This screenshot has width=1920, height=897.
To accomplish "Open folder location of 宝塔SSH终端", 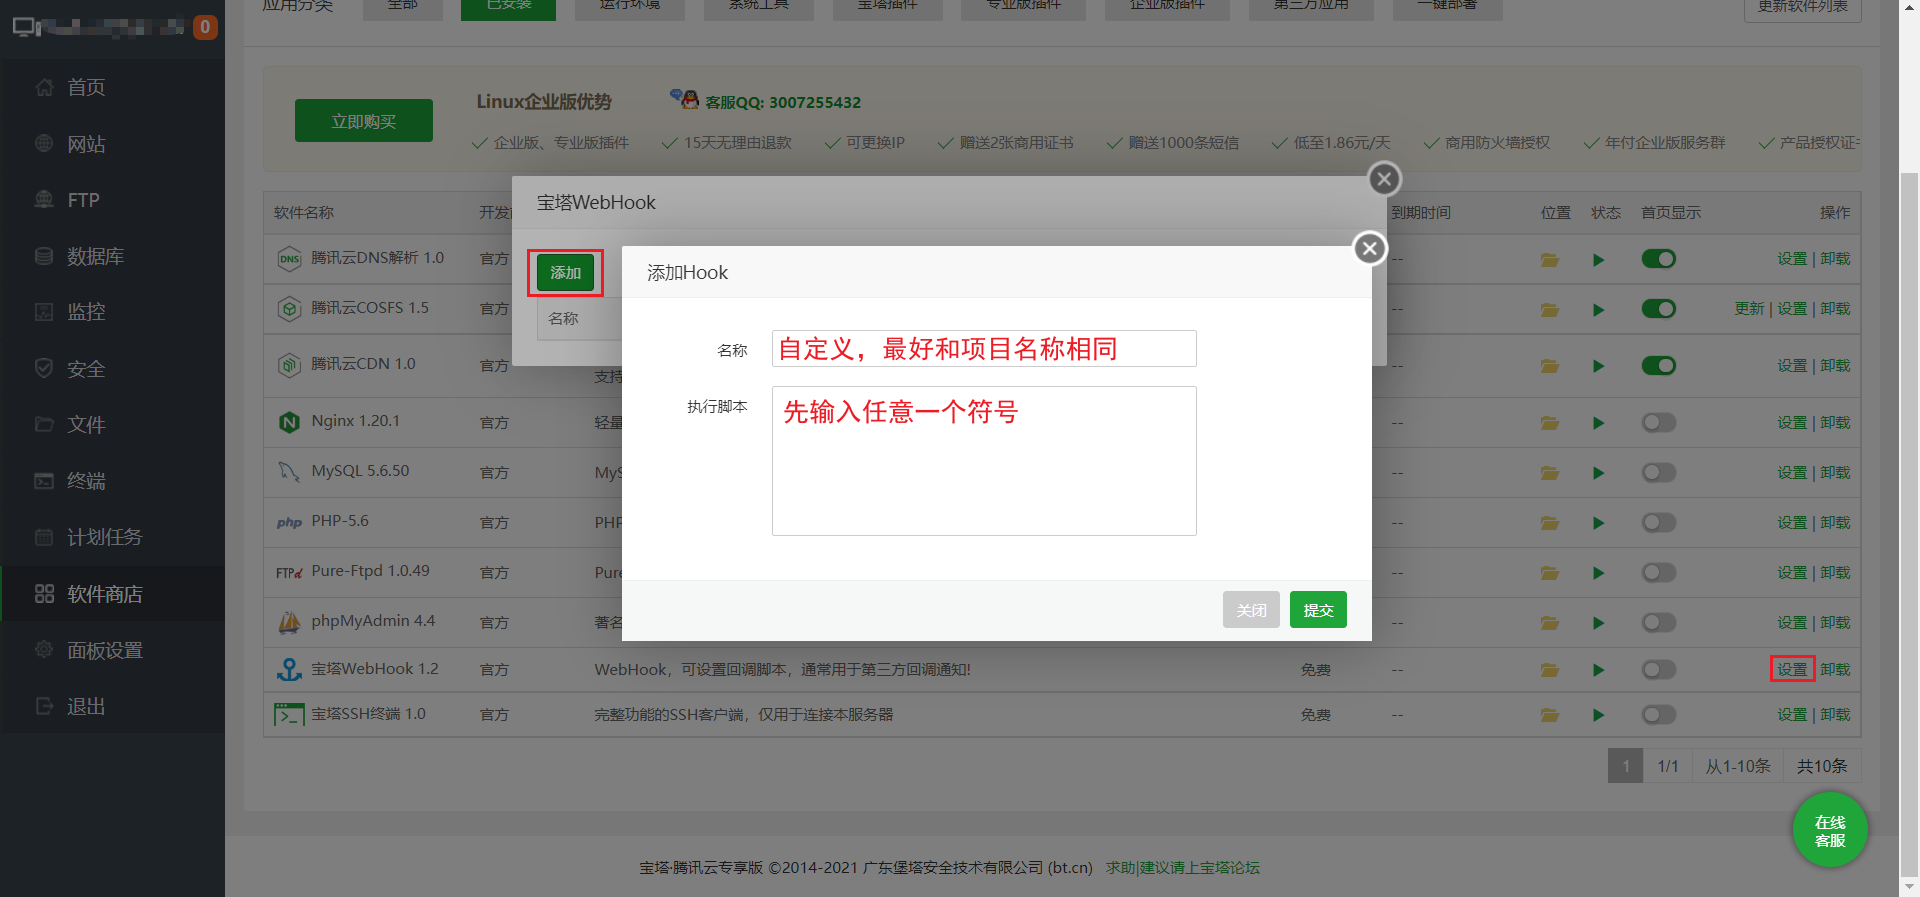I will click(x=1550, y=715).
